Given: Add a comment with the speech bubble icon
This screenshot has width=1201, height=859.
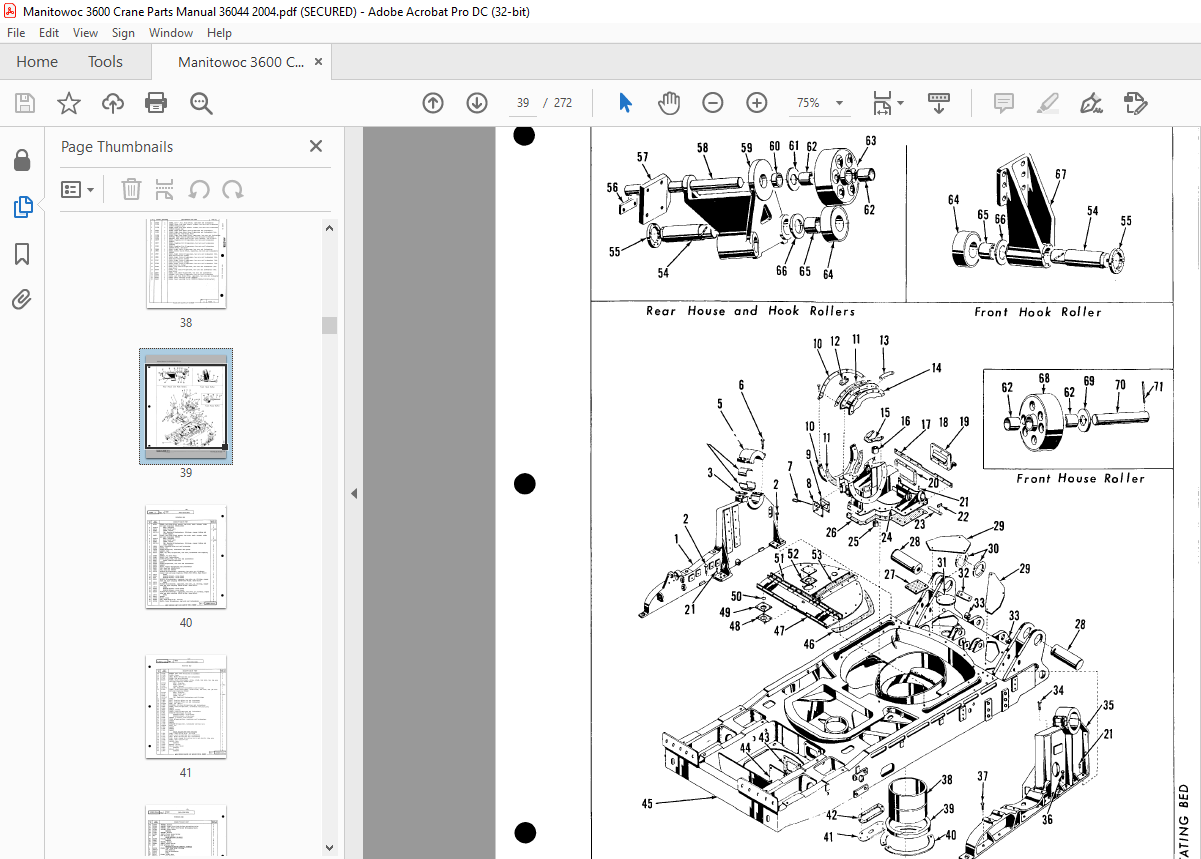Looking at the screenshot, I should pos(1004,103).
